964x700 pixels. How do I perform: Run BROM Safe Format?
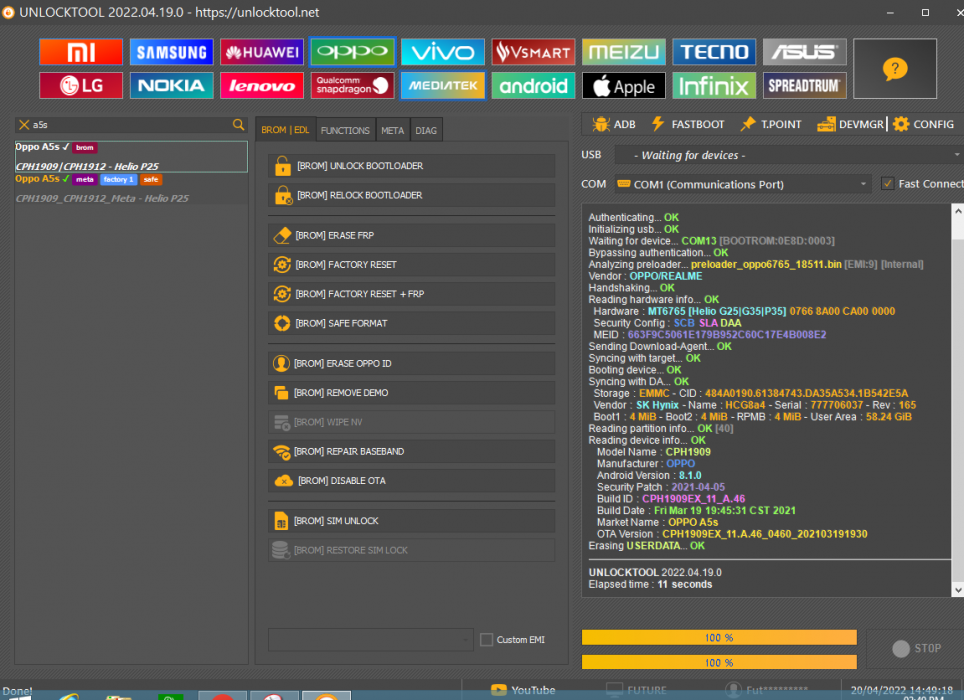coord(411,323)
